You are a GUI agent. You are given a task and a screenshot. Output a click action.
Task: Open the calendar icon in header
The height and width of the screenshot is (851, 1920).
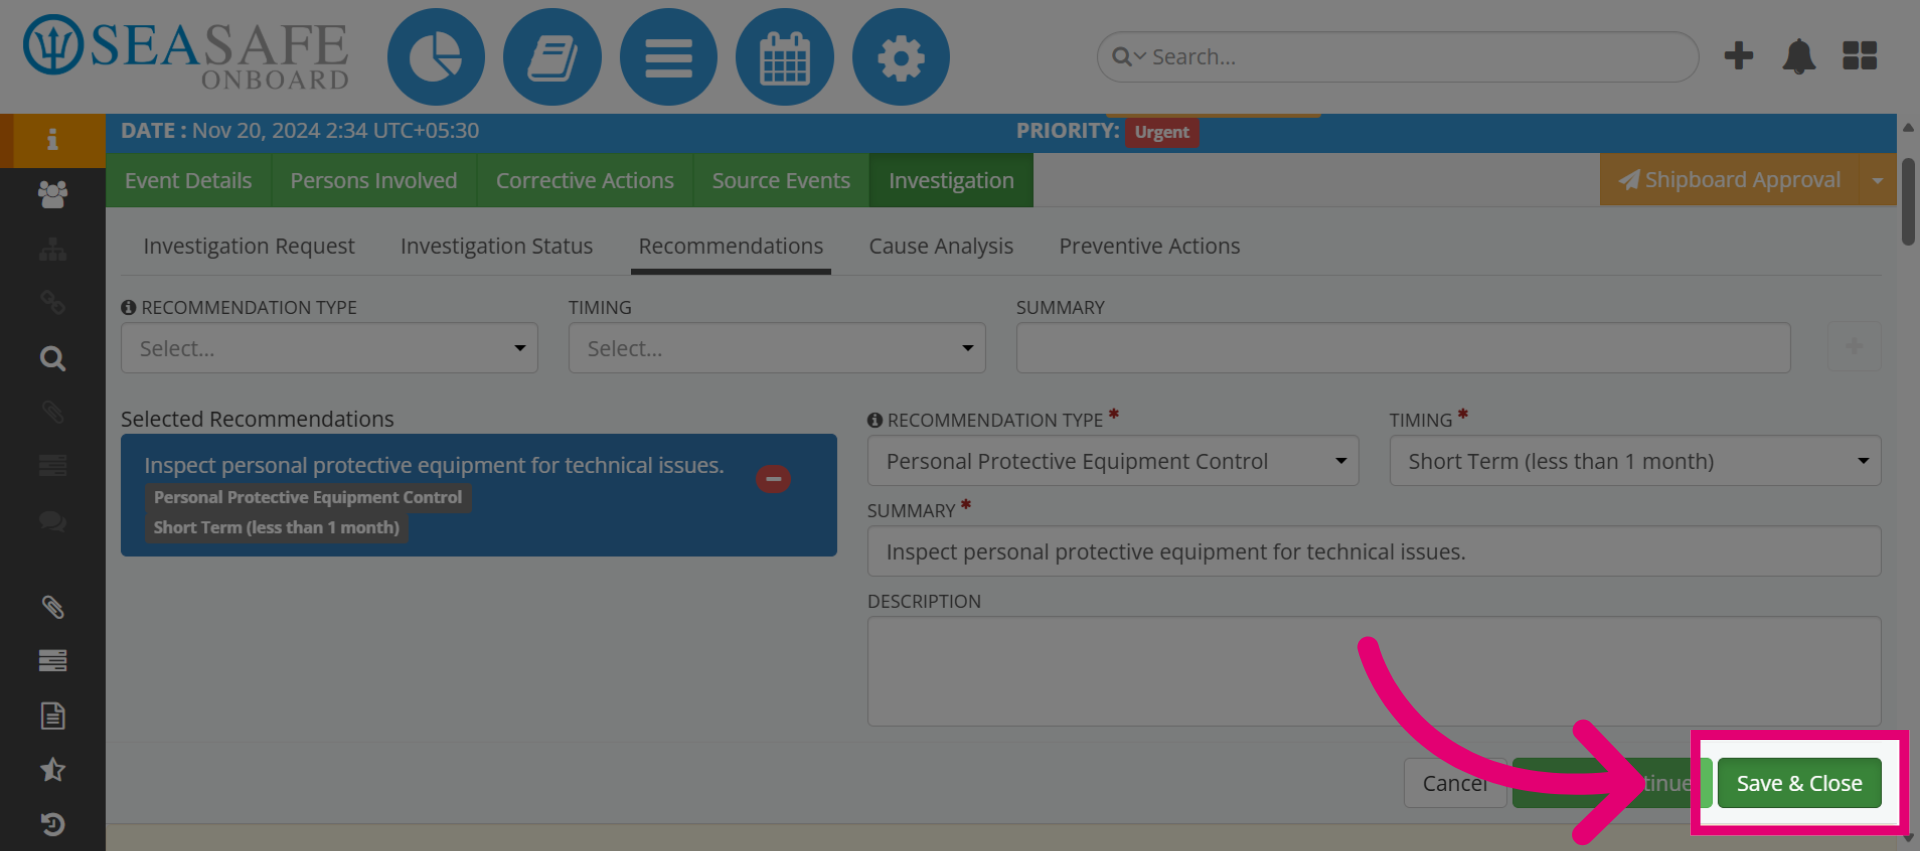(x=784, y=57)
